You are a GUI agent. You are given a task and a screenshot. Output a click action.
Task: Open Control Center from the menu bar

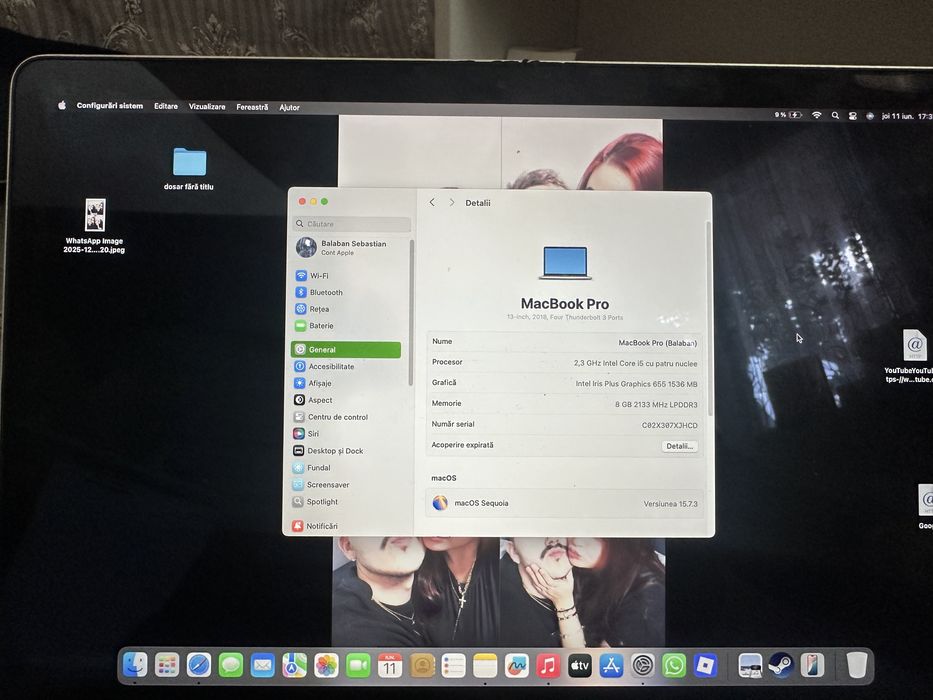[853, 116]
